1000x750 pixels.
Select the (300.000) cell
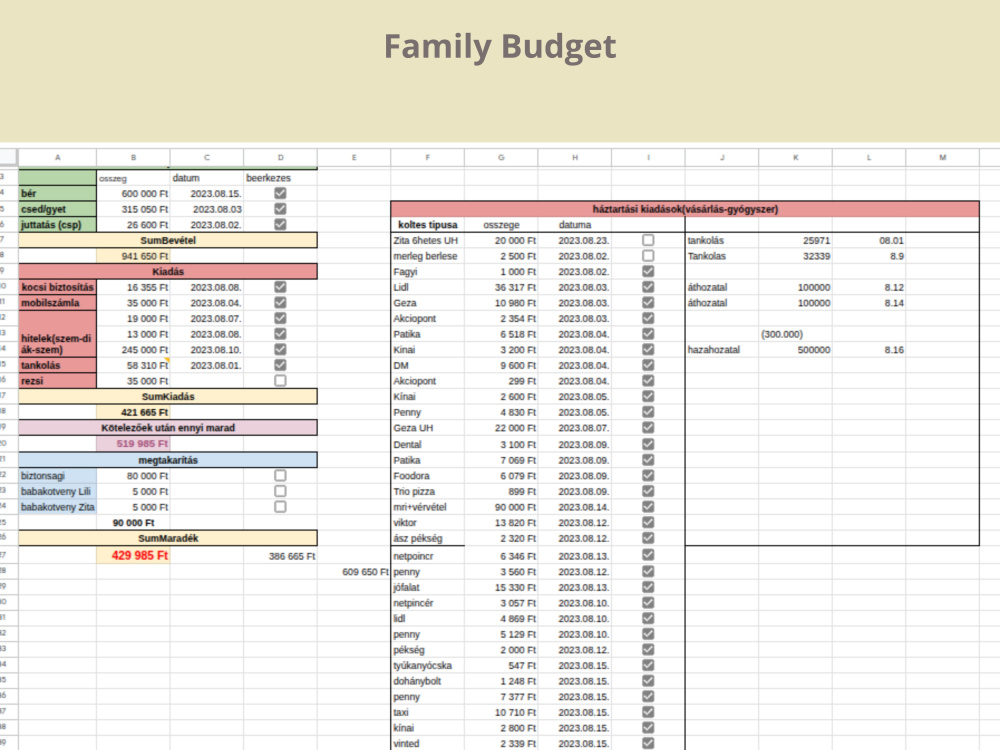click(x=795, y=334)
